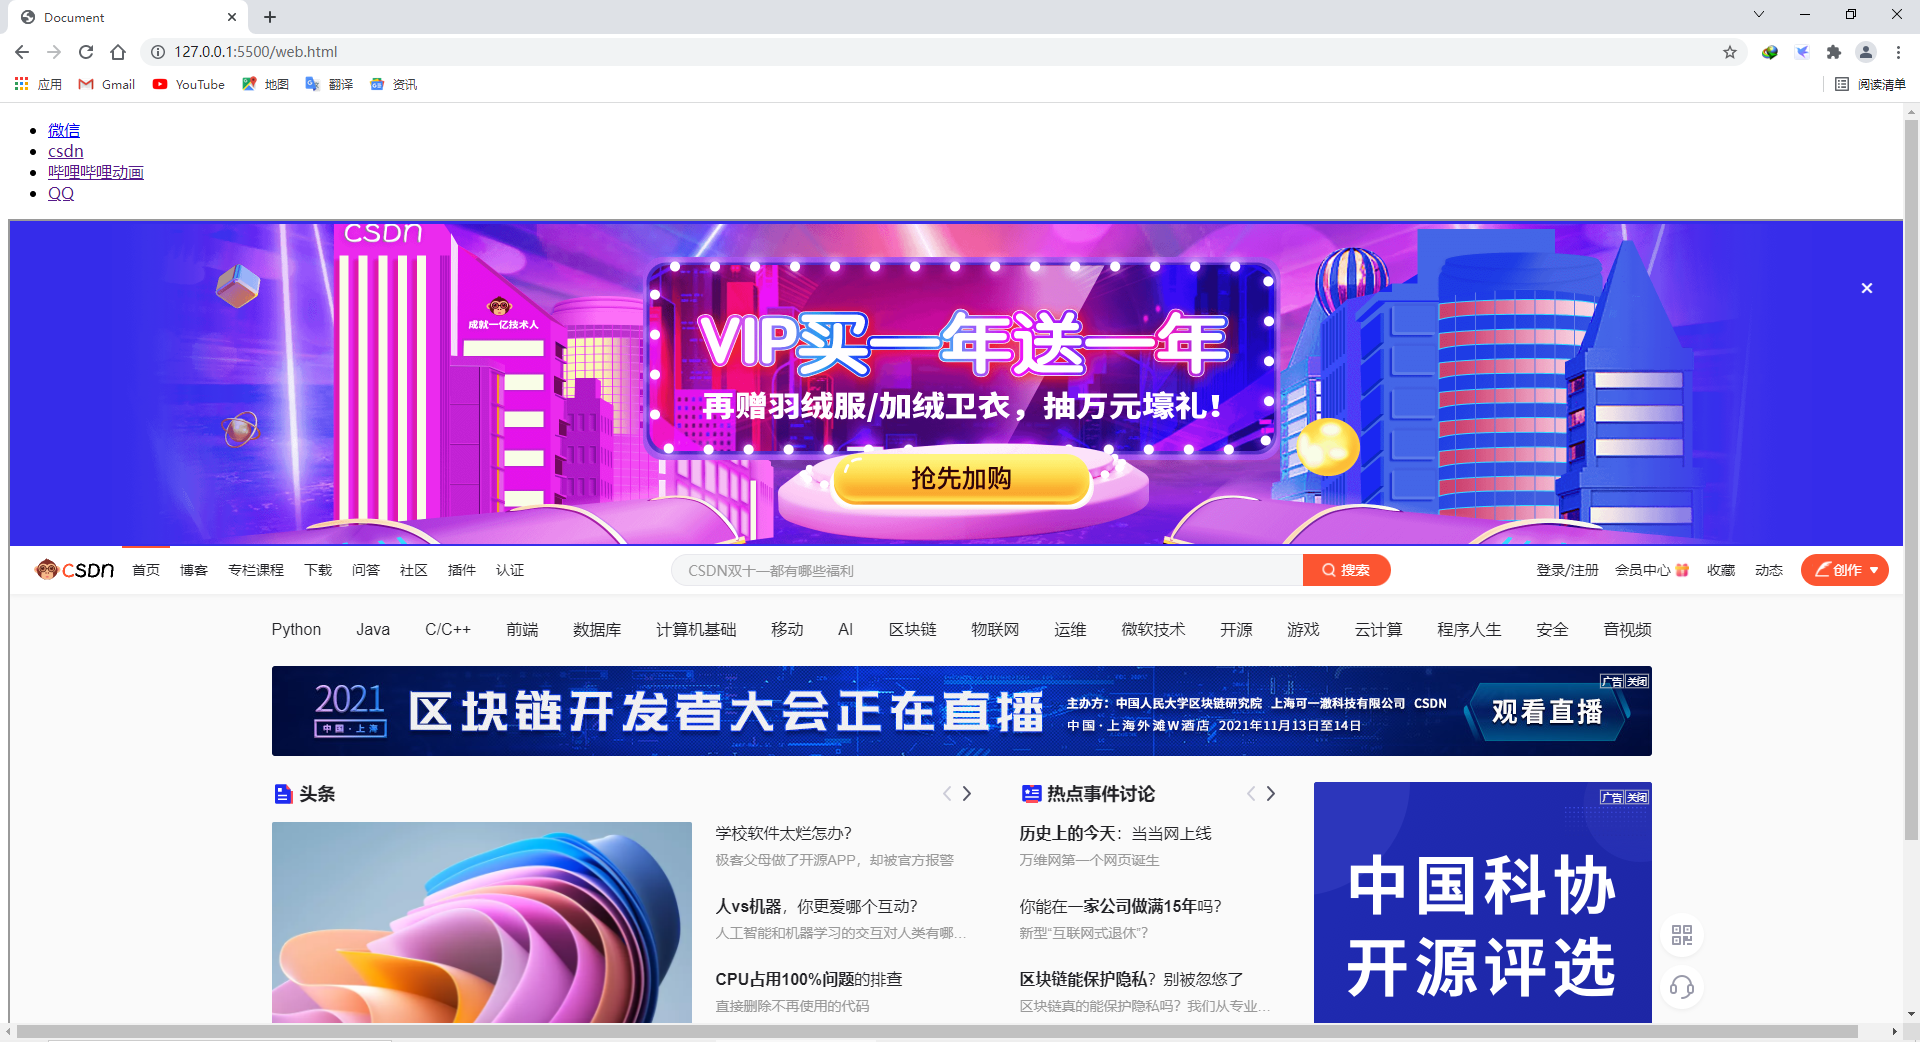Click the gift icon beside 会员中心
The height and width of the screenshot is (1042, 1920).
coord(1681,569)
